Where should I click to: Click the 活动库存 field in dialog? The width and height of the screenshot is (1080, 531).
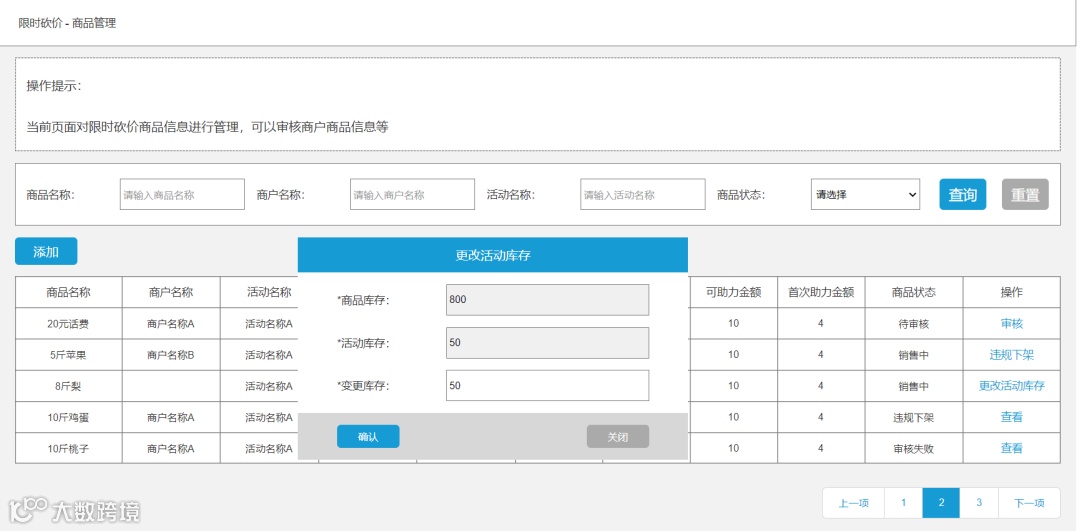pos(547,342)
